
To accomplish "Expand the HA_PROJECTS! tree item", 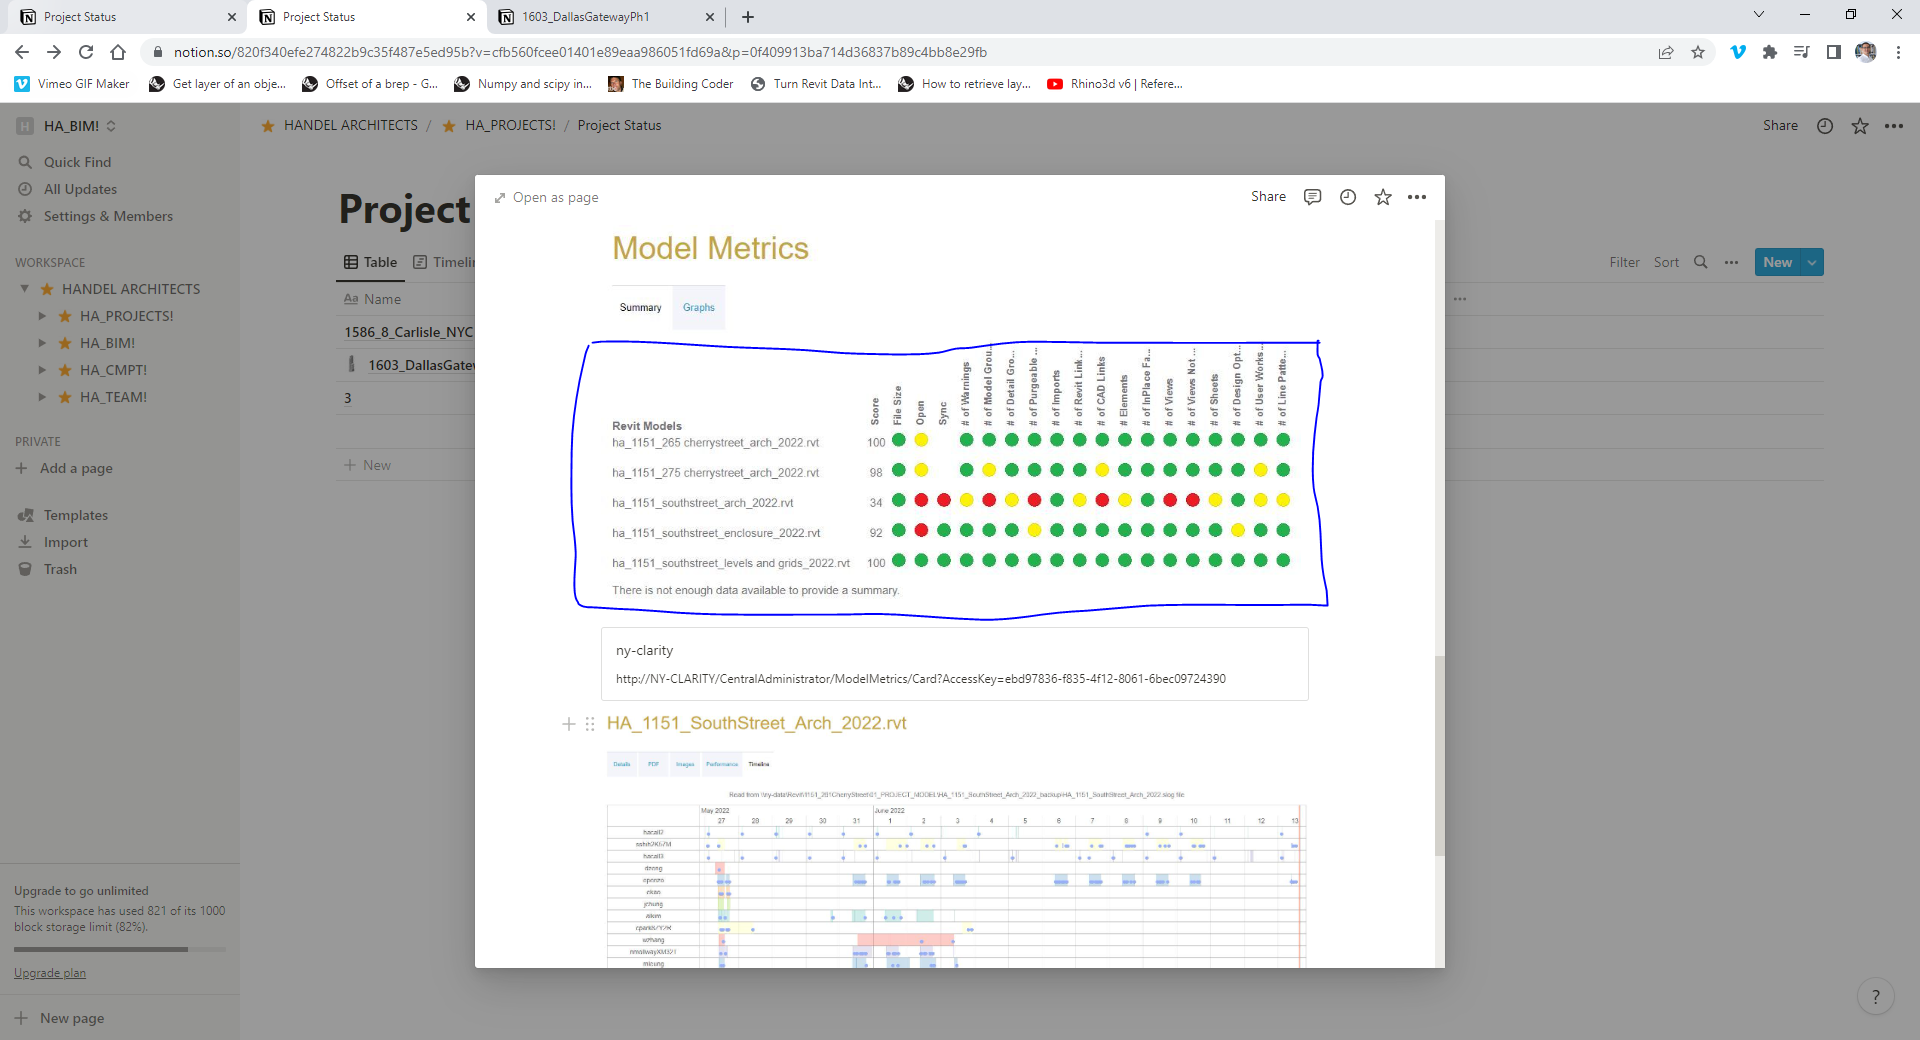I will point(42,316).
